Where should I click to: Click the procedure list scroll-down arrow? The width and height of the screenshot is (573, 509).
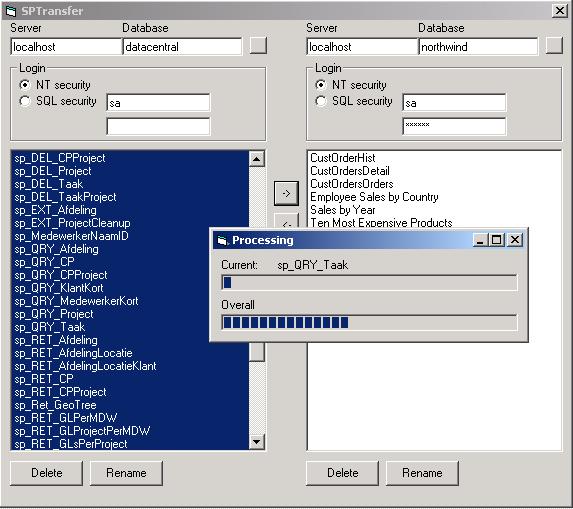click(257, 442)
